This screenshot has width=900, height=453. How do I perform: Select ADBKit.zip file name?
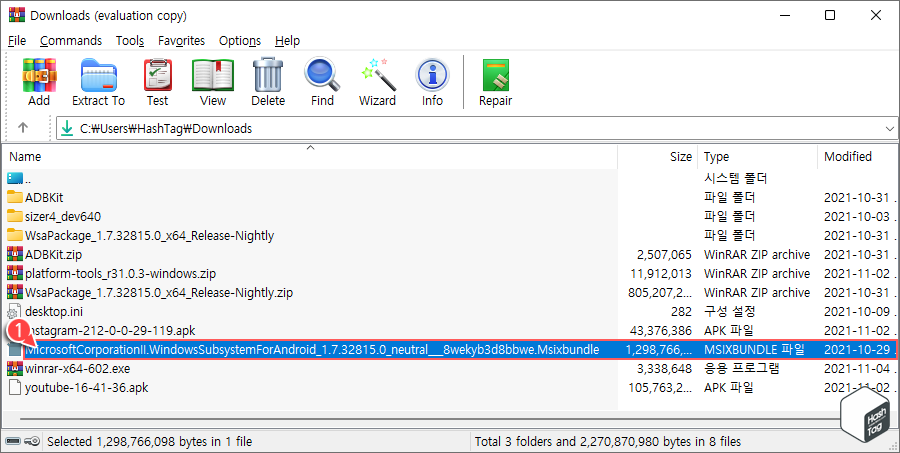(x=53, y=254)
